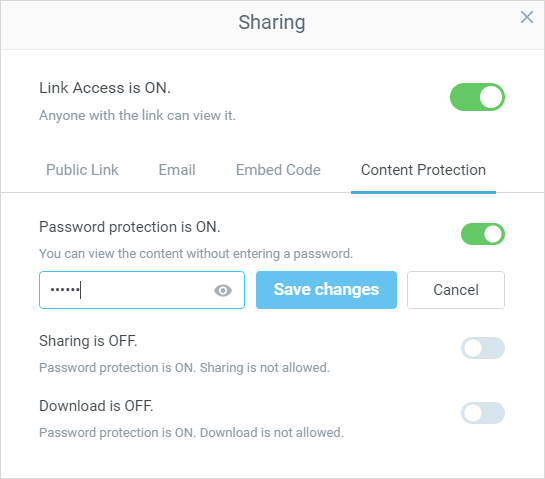Viewport: 545px width, 479px height.
Task: Click 'Anyone with the link can view it' text
Action: pos(137,115)
